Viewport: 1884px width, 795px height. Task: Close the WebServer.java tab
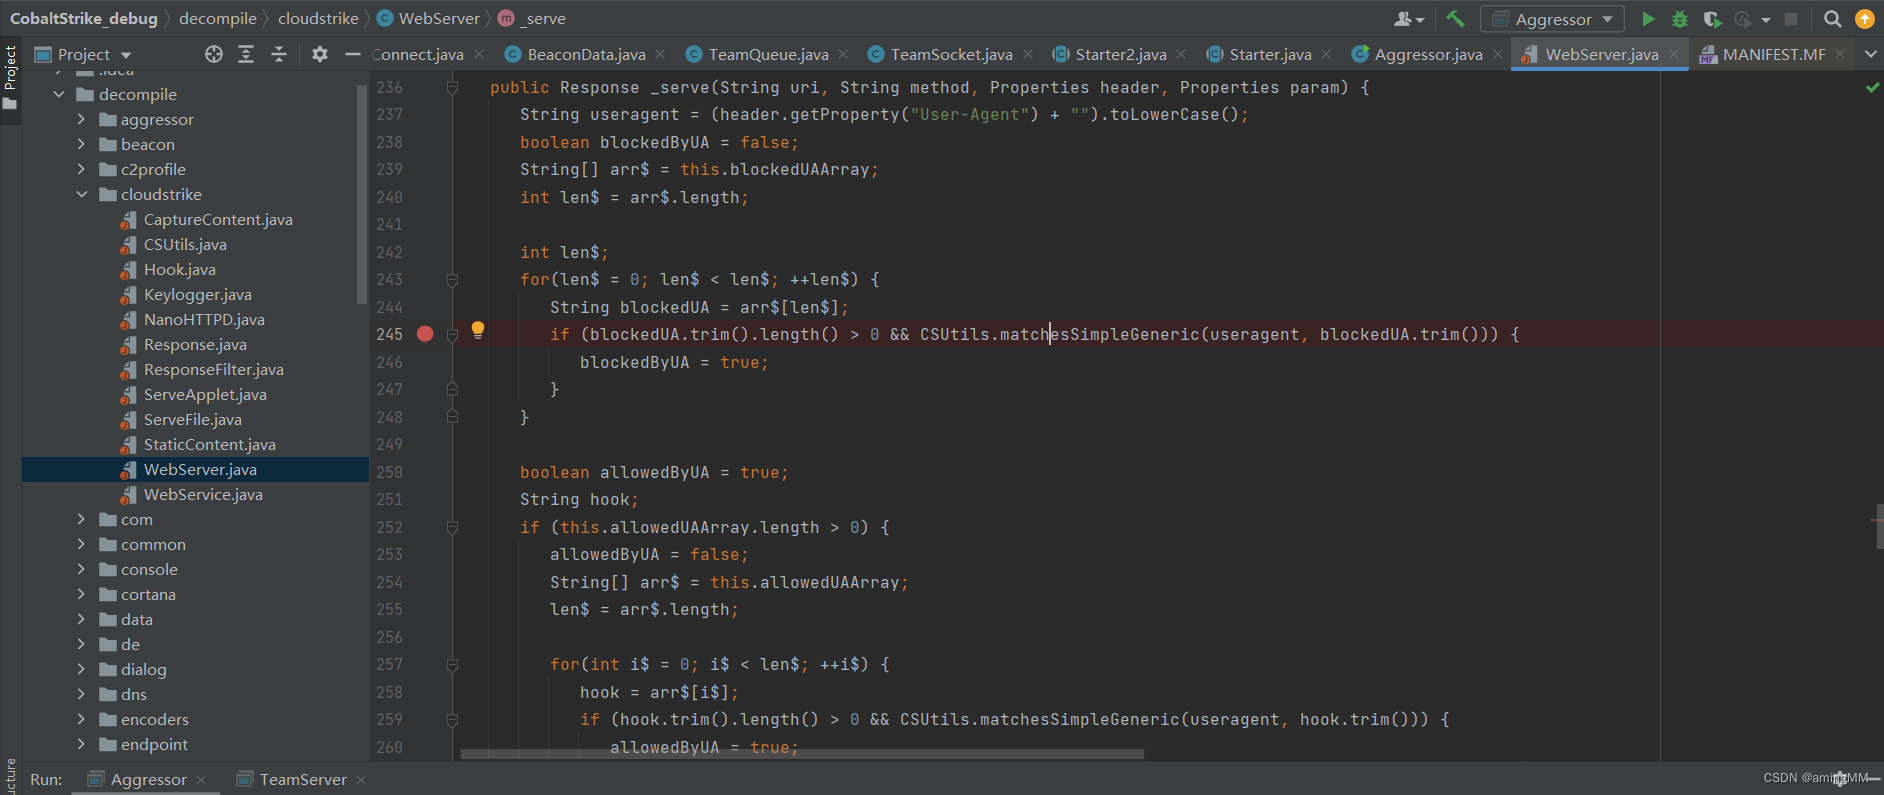(x=1674, y=54)
